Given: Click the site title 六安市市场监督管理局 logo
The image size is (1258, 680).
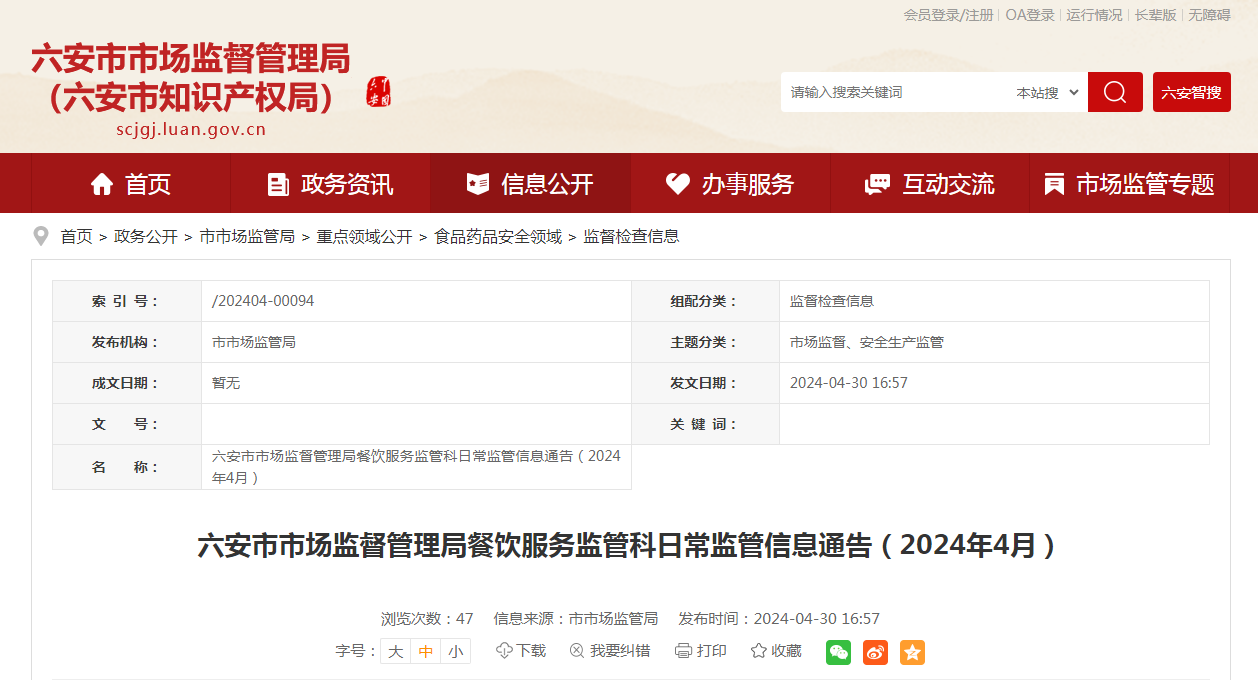Looking at the screenshot, I should point(190,78).
